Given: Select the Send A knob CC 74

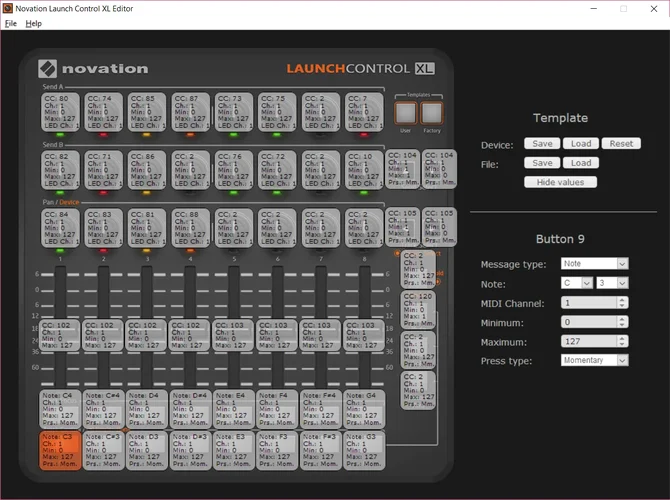Looking at the screenshot, I should click(x=103, y=112).
